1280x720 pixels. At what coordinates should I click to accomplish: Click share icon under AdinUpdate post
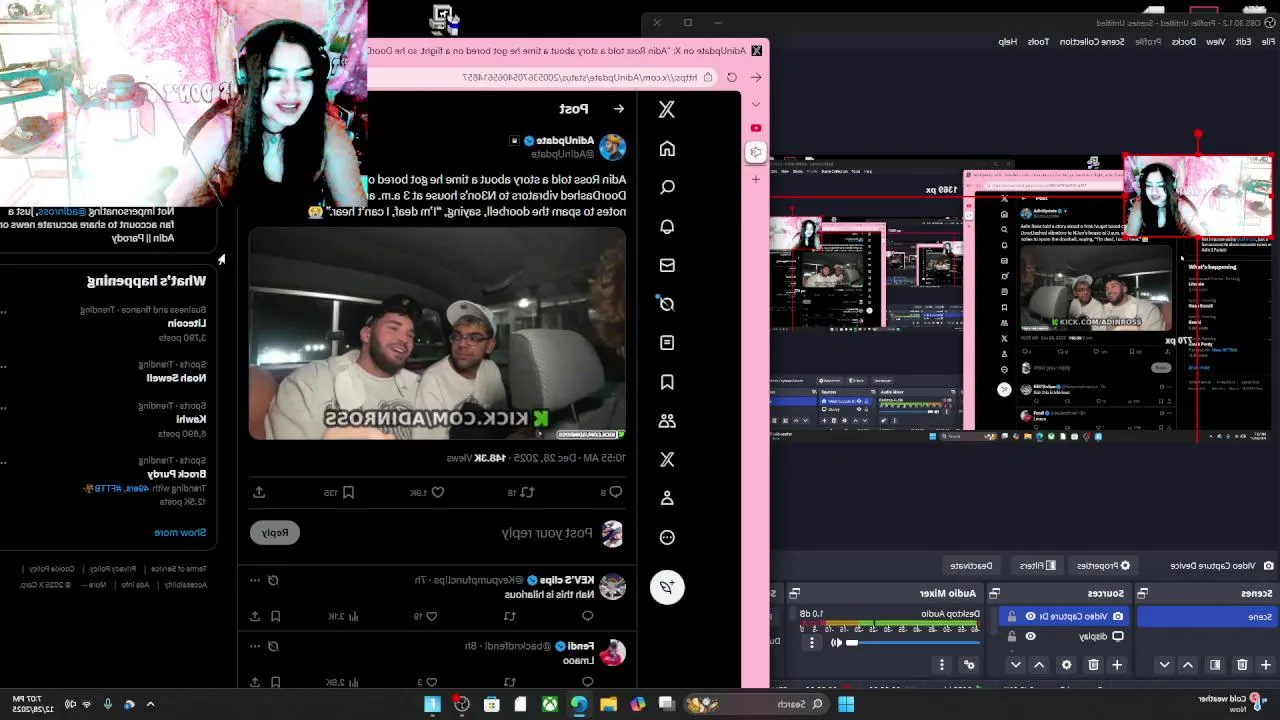click(x=259, y=492)
